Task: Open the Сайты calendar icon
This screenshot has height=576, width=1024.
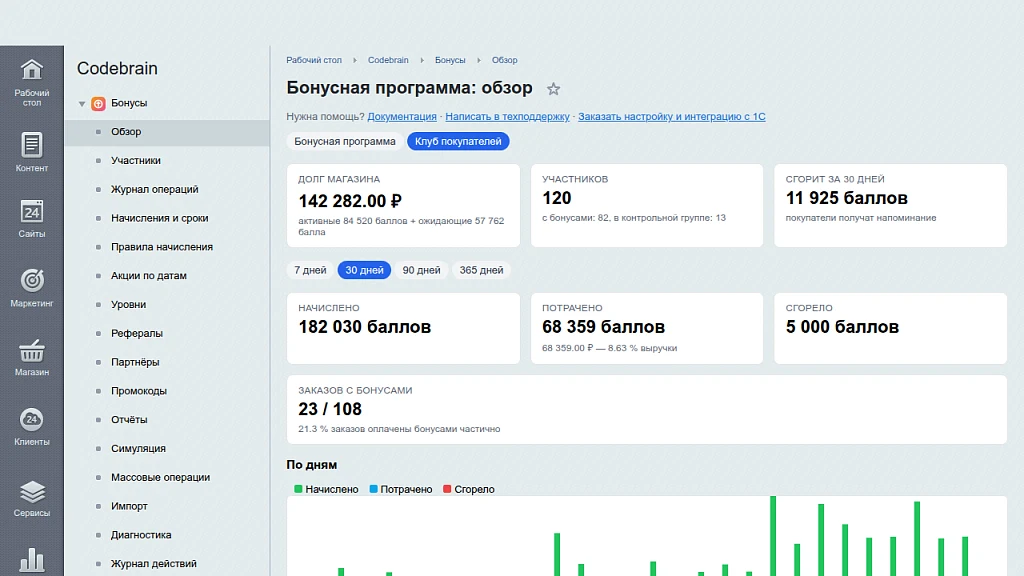Action: pos(31,212)
